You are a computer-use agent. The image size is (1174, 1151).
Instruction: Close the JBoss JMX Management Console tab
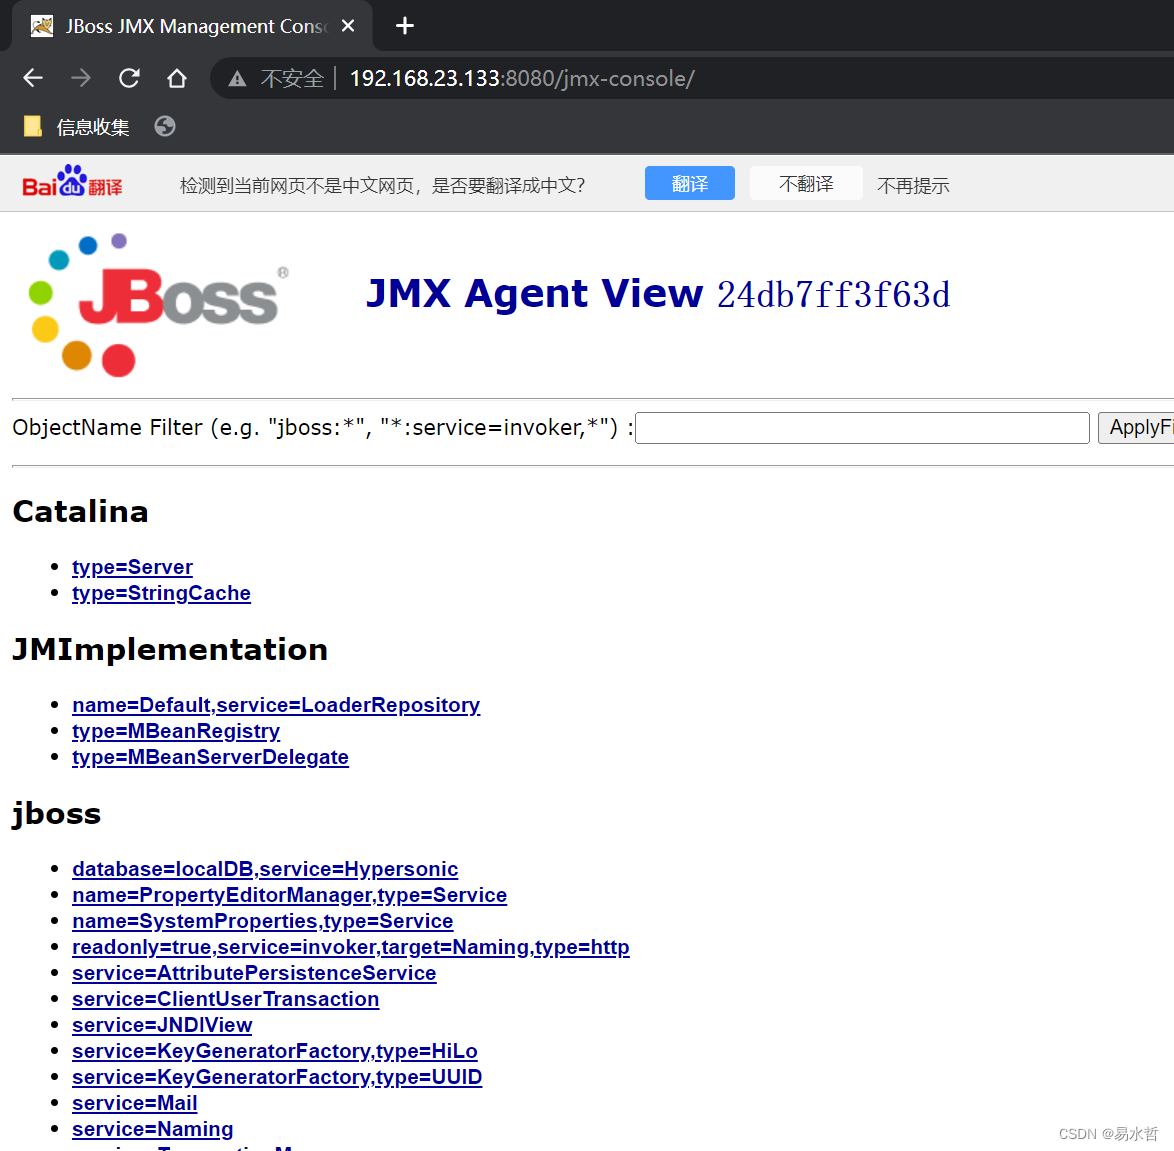(x=347, y=26)
